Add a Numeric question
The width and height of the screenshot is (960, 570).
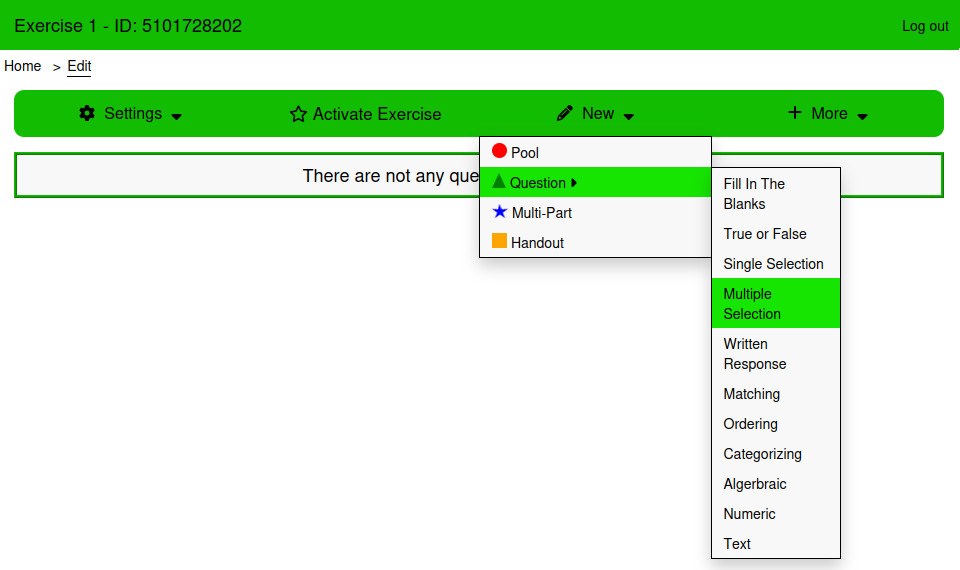[x=750, y=514]
